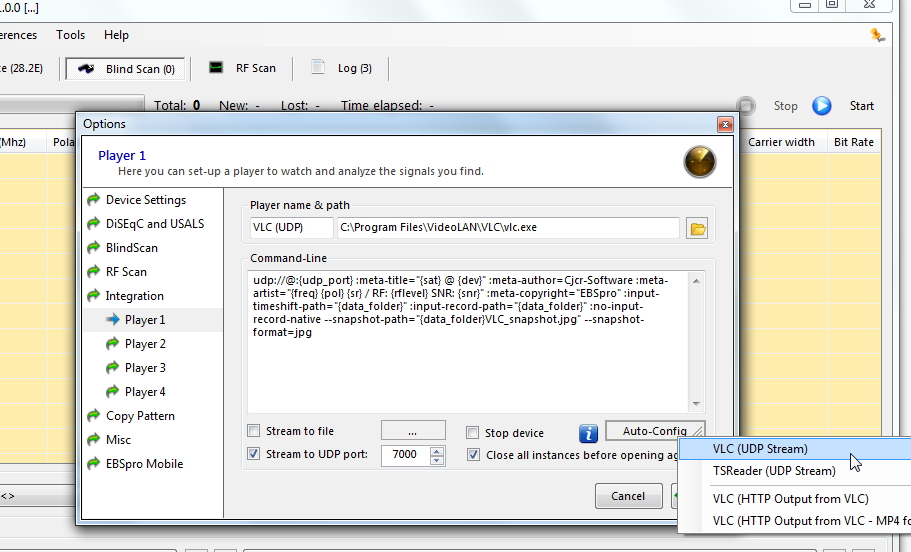911x552 pixels.
Task: Click the player name field VLC (UDP)
Action: 292,228
